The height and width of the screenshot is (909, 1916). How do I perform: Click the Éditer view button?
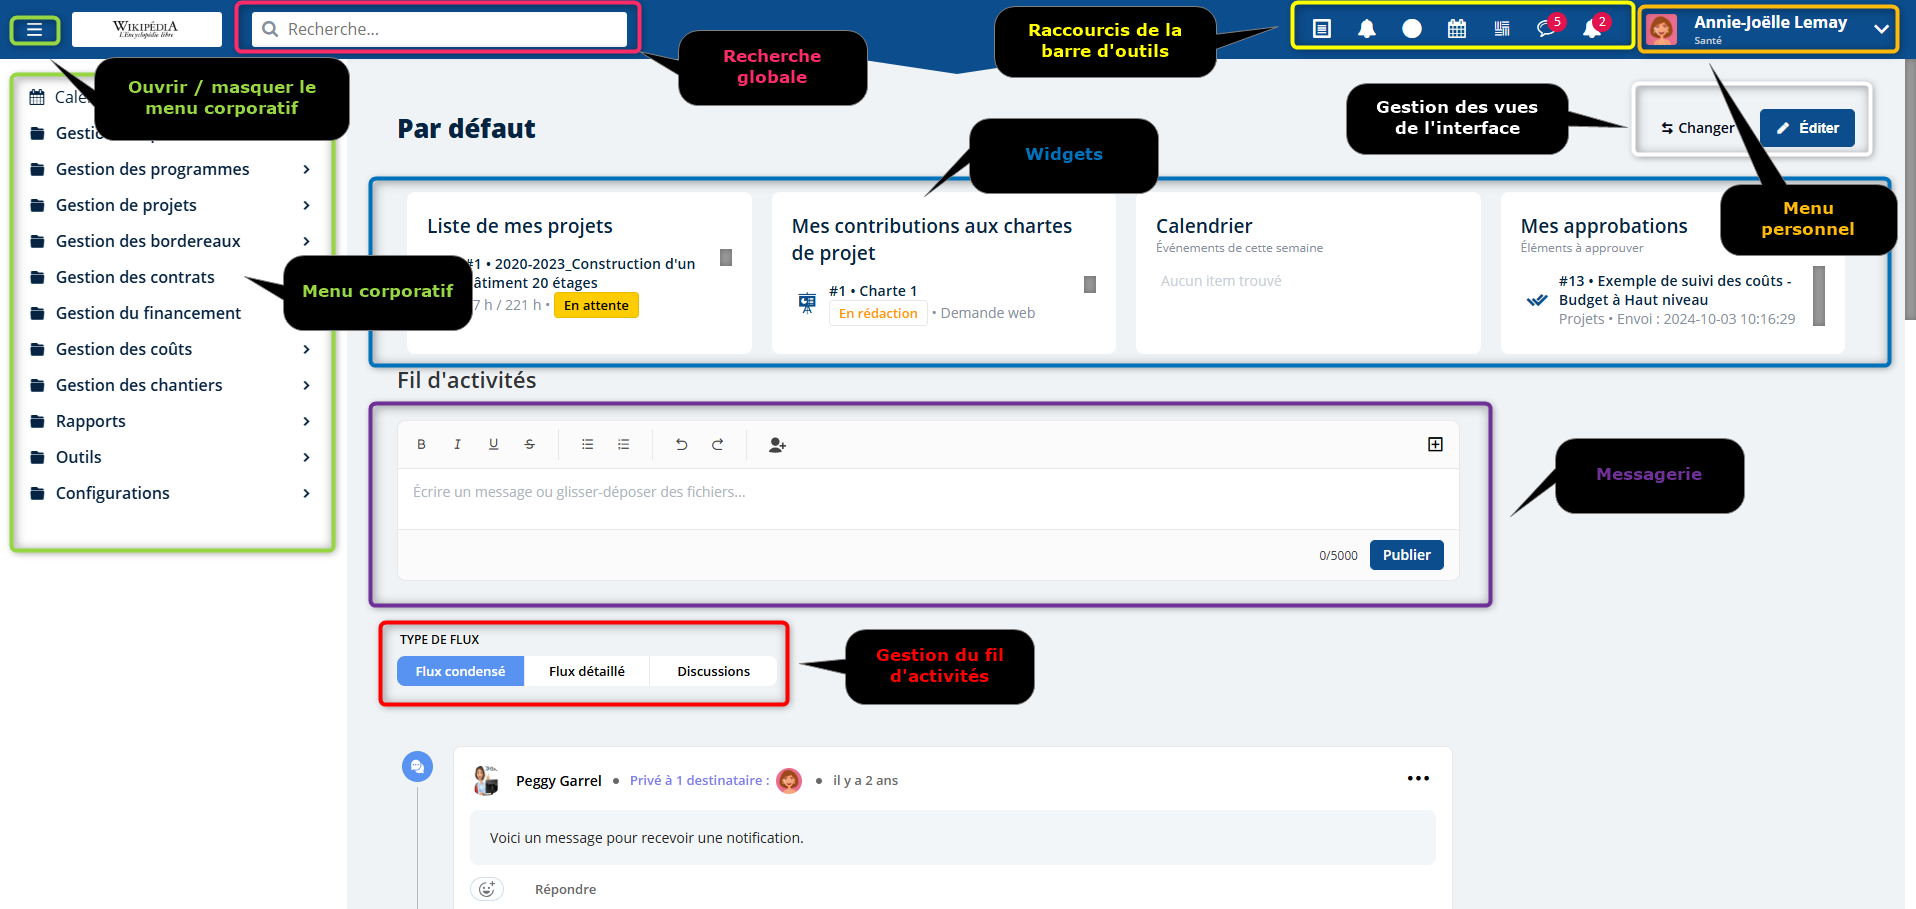(1807, 128)
